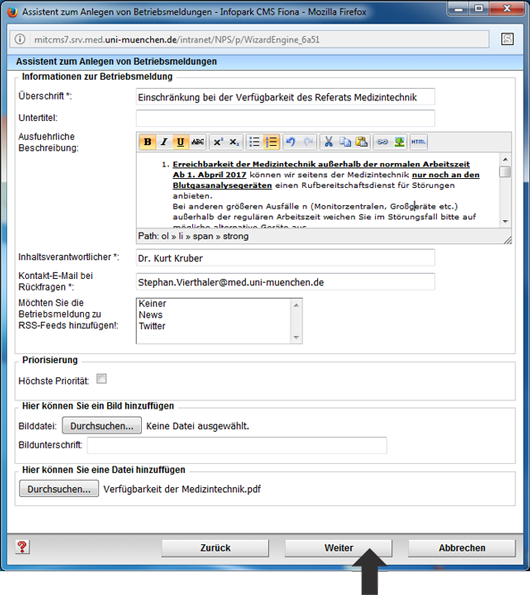This screenshot has width=530, height=595.
Task: Focus the Untertitel input field
Action: coord(285,118)
